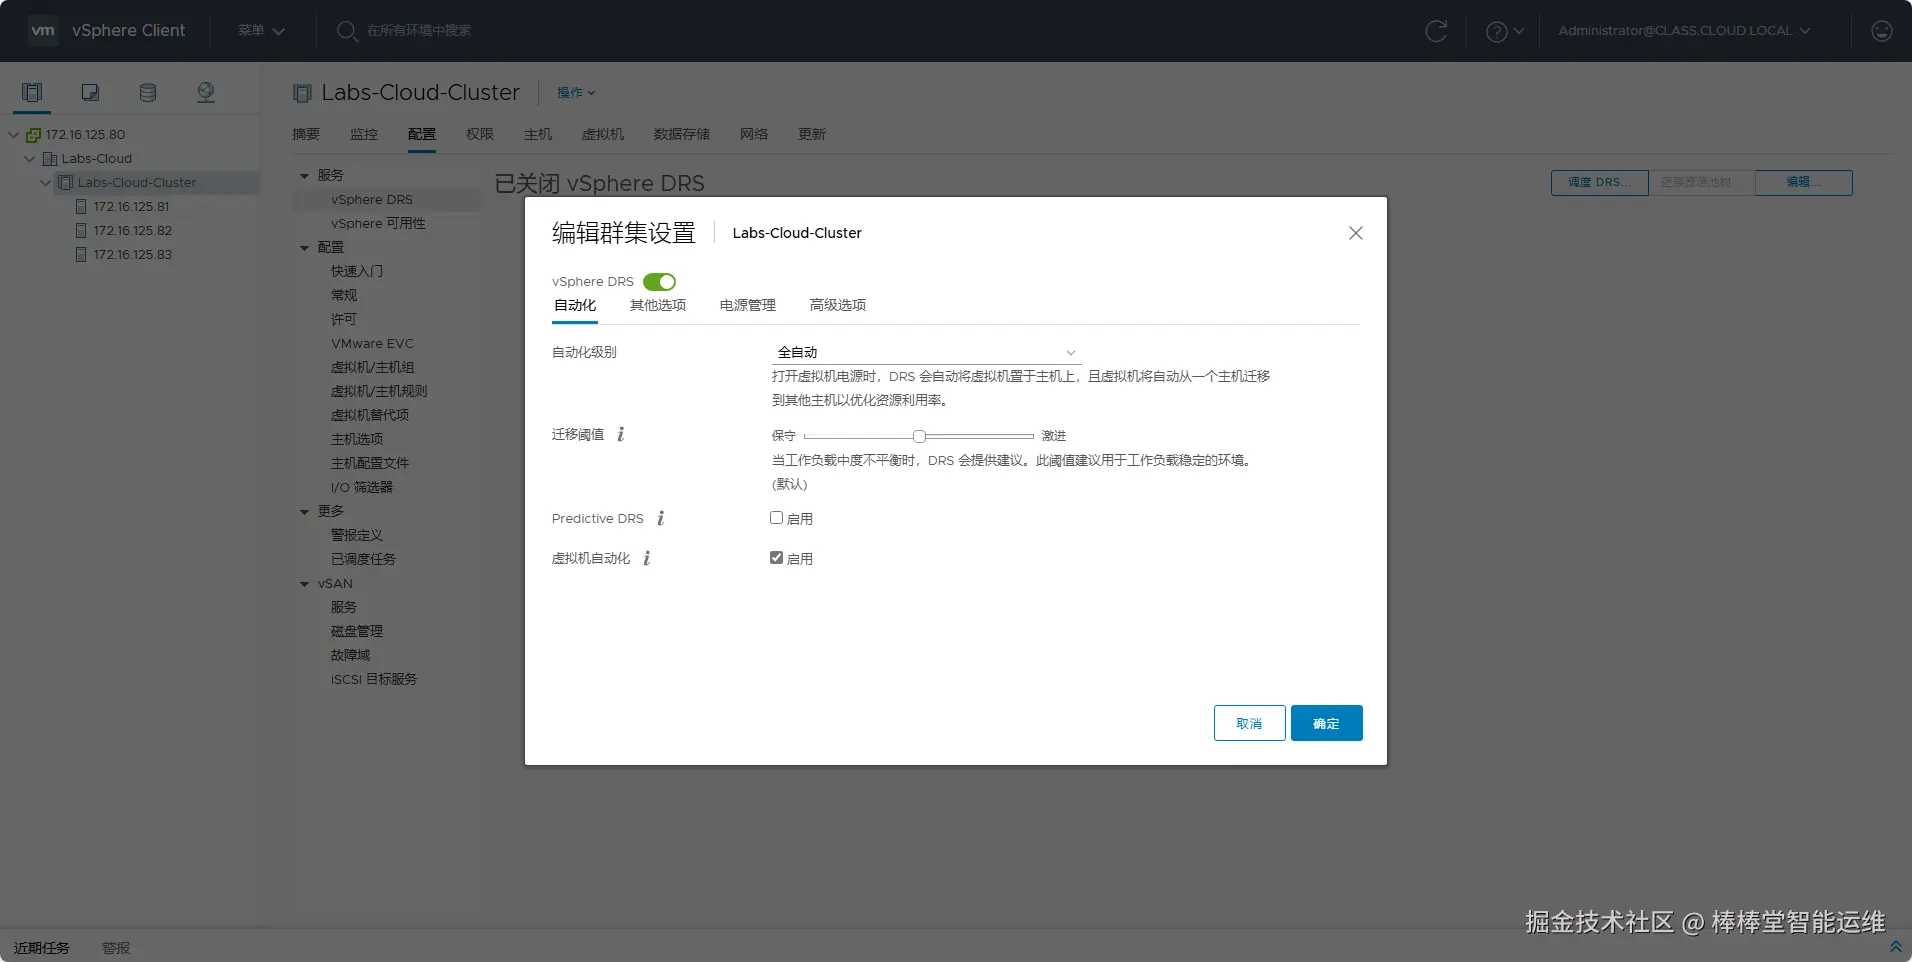Open the 自动化级别 dropdown
Viewport: 1912px width, 962px height.
click(x=926, y=352)
